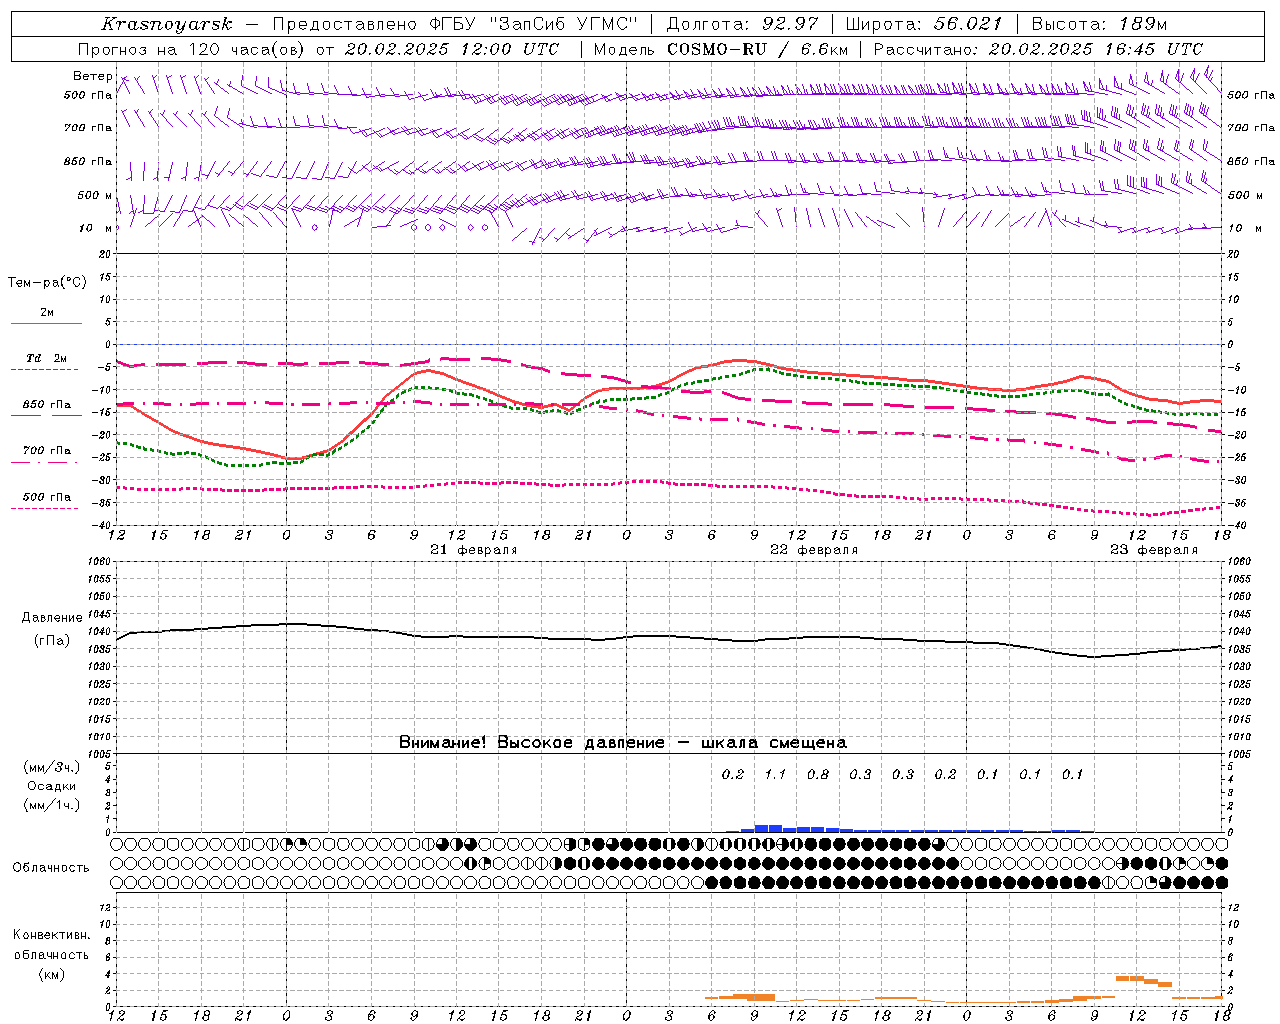The width and height of the screenshot is (1280, 1024).
Task: Select the "21 февраля" date label
Action: click(x=474, y=550)
